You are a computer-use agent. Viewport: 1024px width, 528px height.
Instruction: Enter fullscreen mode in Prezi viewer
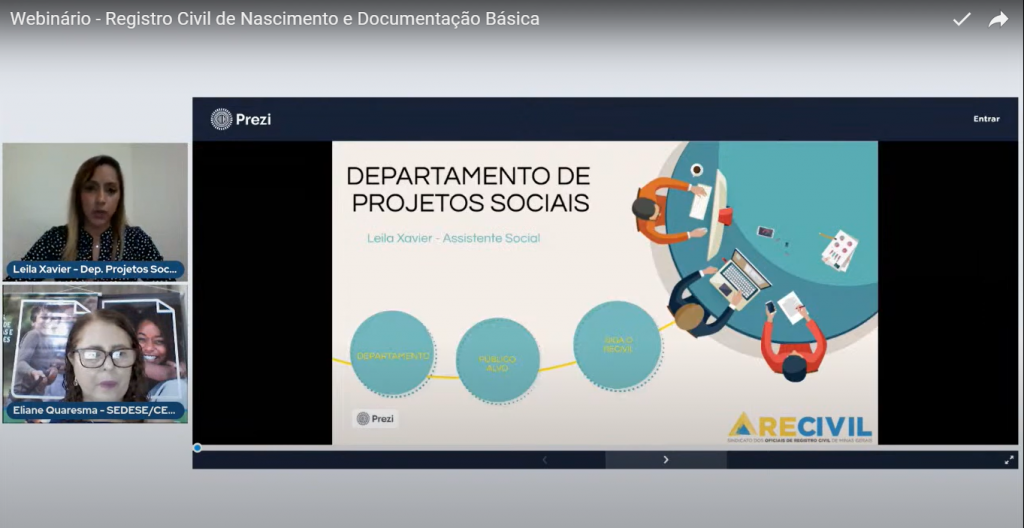tap(1008, 460)
